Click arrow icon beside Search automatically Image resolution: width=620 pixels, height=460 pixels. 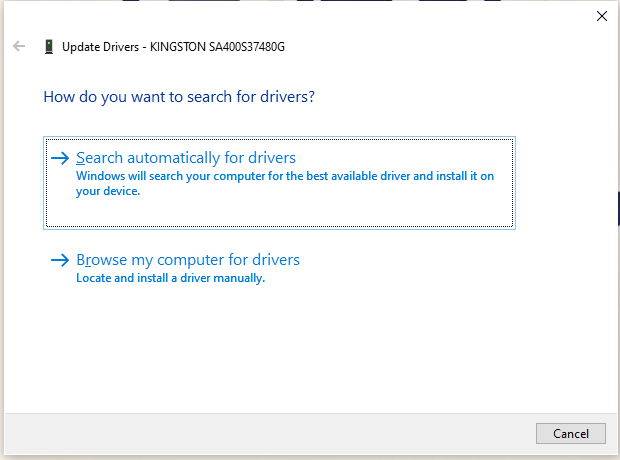60,158
